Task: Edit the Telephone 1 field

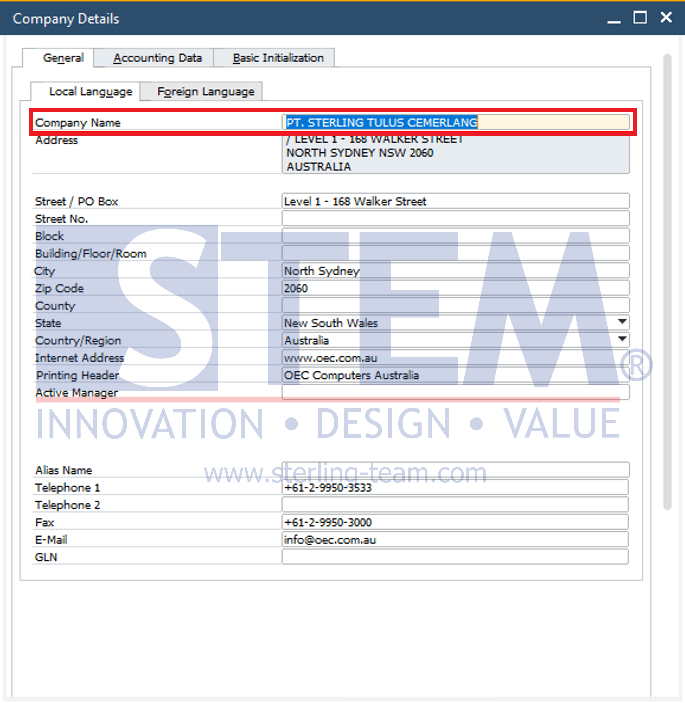Action: 455,487
